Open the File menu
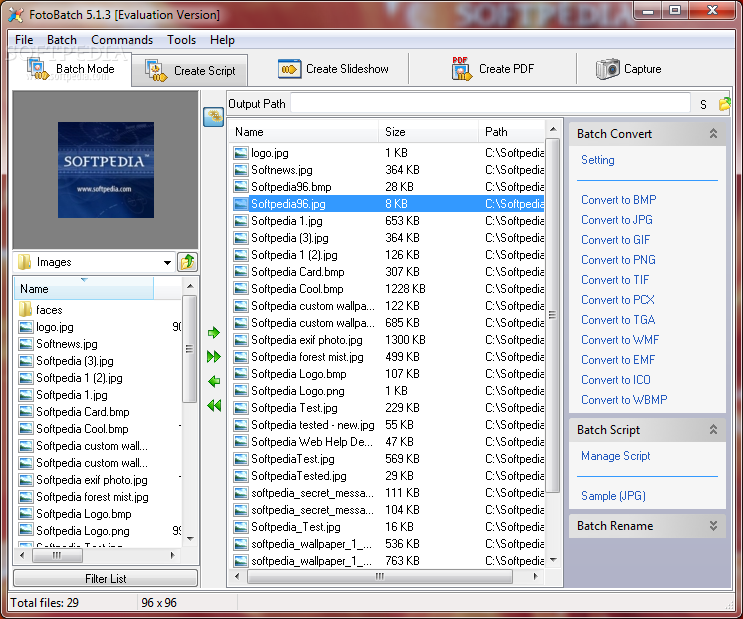The image size is (743, 619). tap(24, 40)
